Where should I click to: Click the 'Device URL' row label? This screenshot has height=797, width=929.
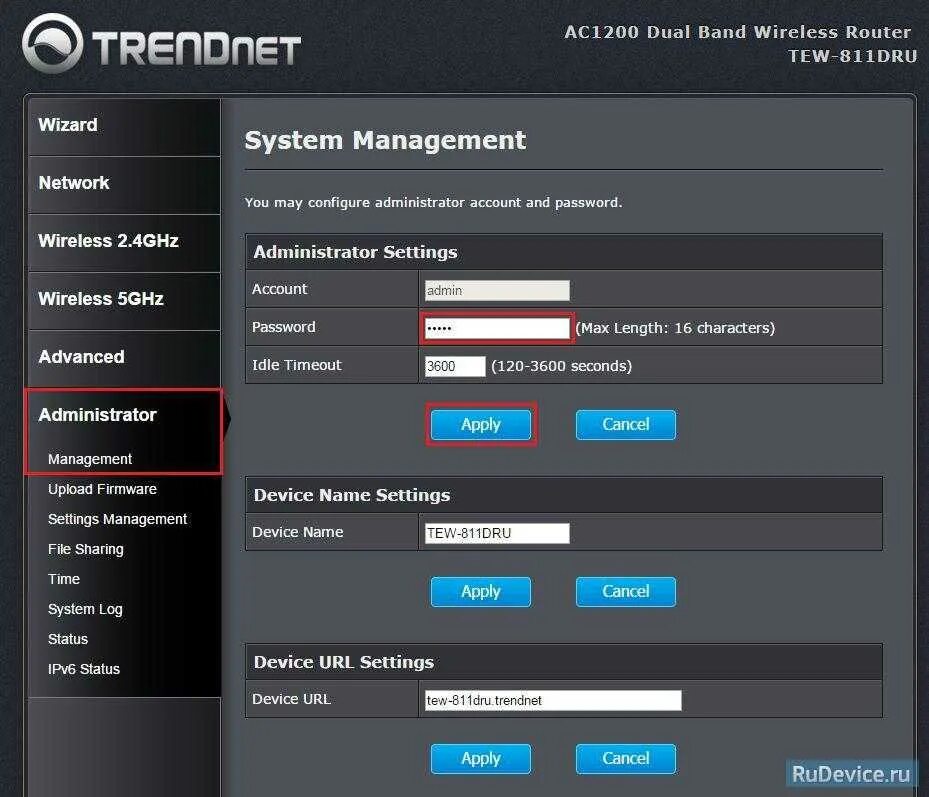pyautogui.click(x=291, y=699)
